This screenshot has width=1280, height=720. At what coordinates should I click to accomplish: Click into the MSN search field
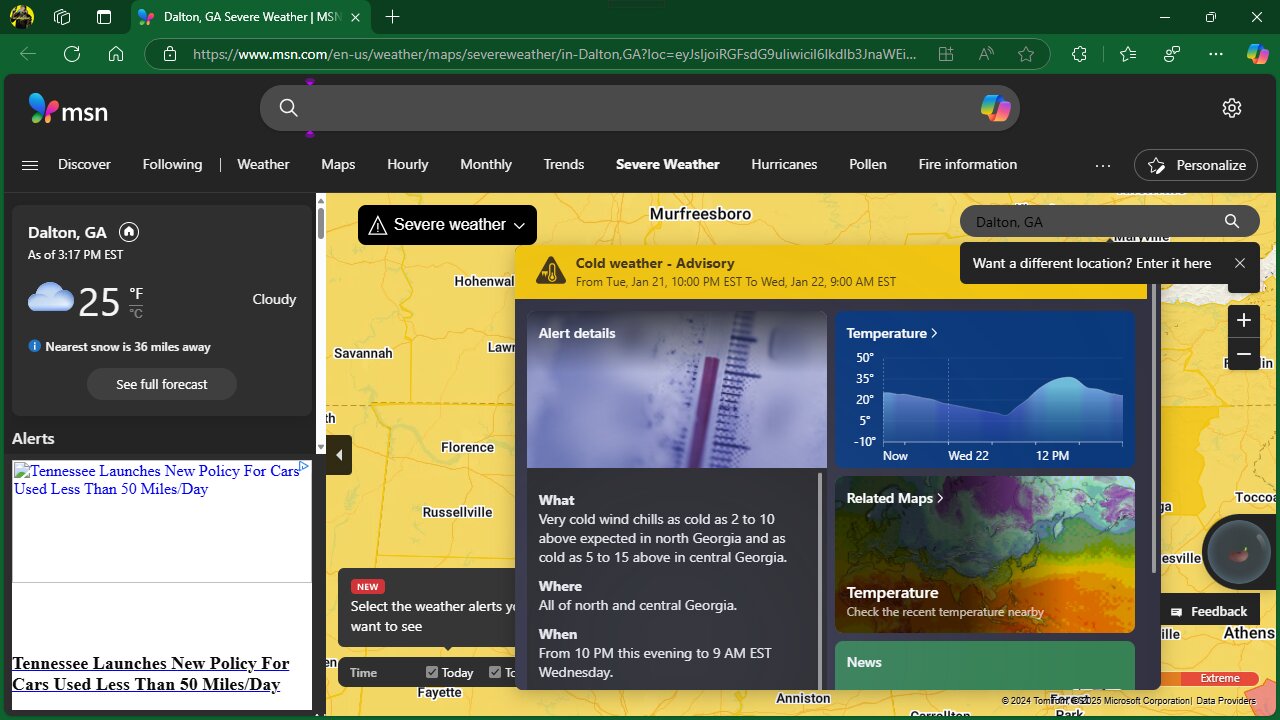click(x=640, y=108)
